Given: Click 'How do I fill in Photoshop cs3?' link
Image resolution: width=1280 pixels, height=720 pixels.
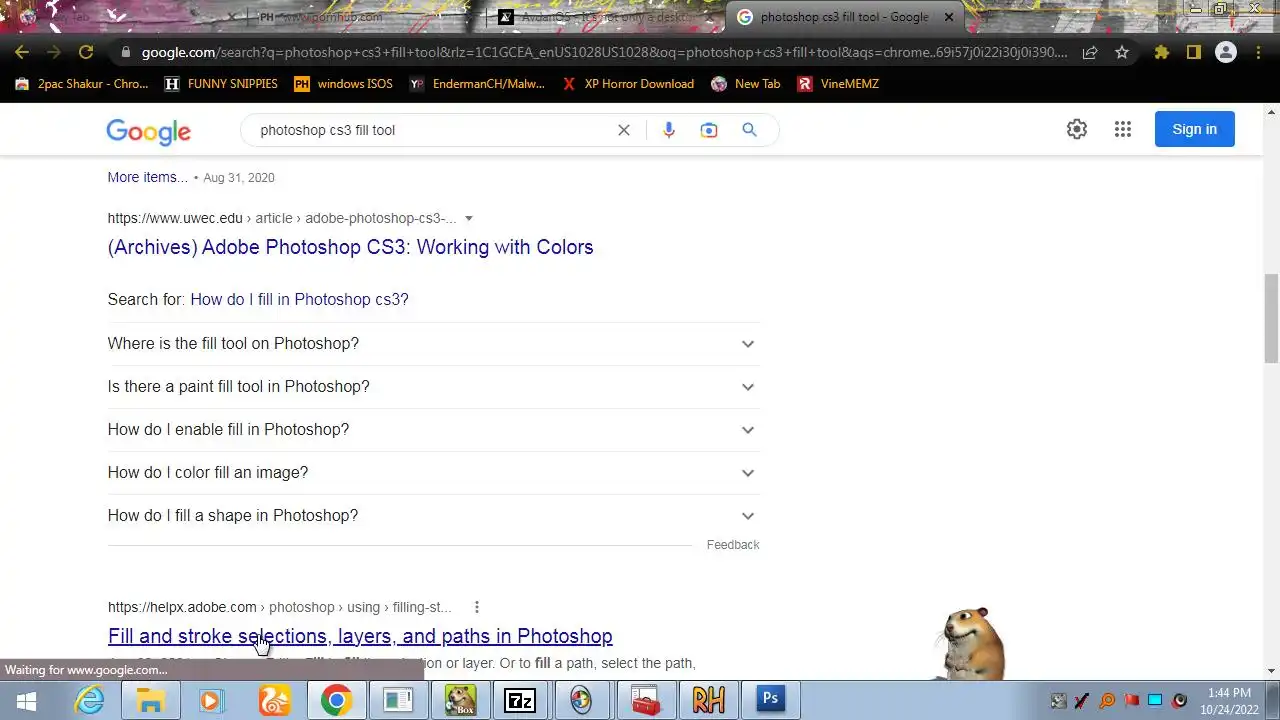Looking at the screenshot, I should point(299,299).
